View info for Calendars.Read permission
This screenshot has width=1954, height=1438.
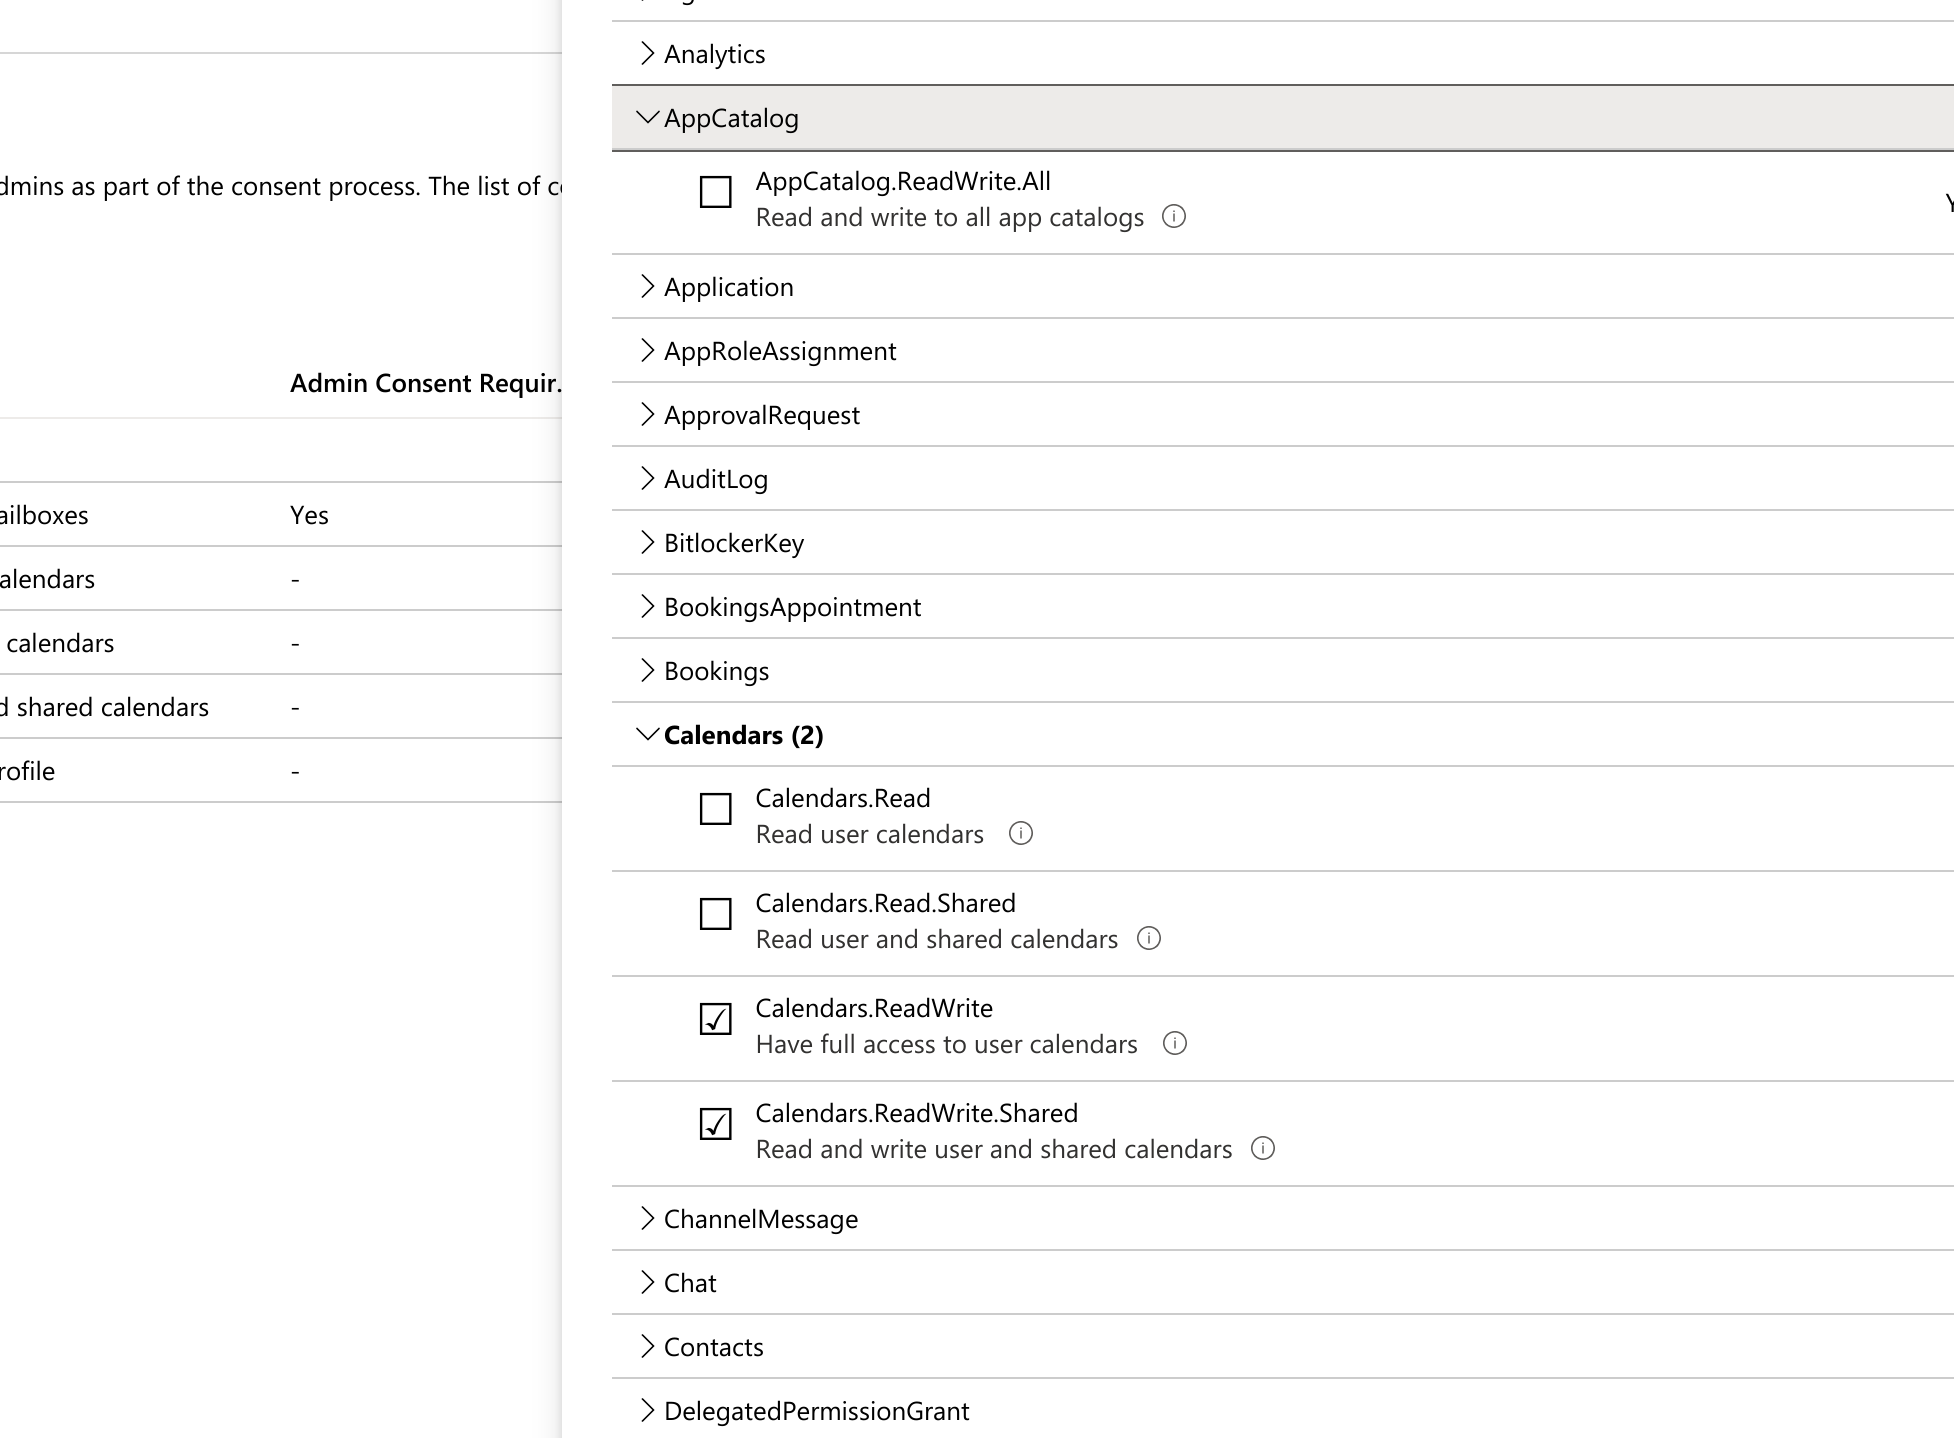point(1021,834)
